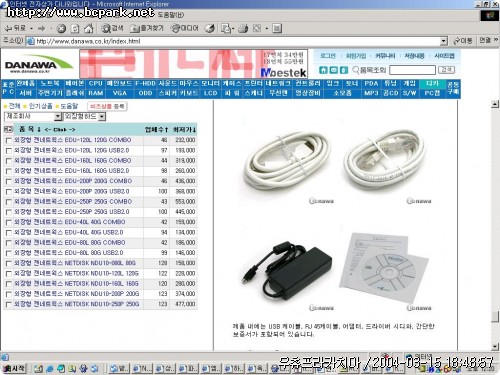Launch Internet Explorer from quick launch
Image resolution: width=500 pixels, height=375 pixels.
click(50, 369)
